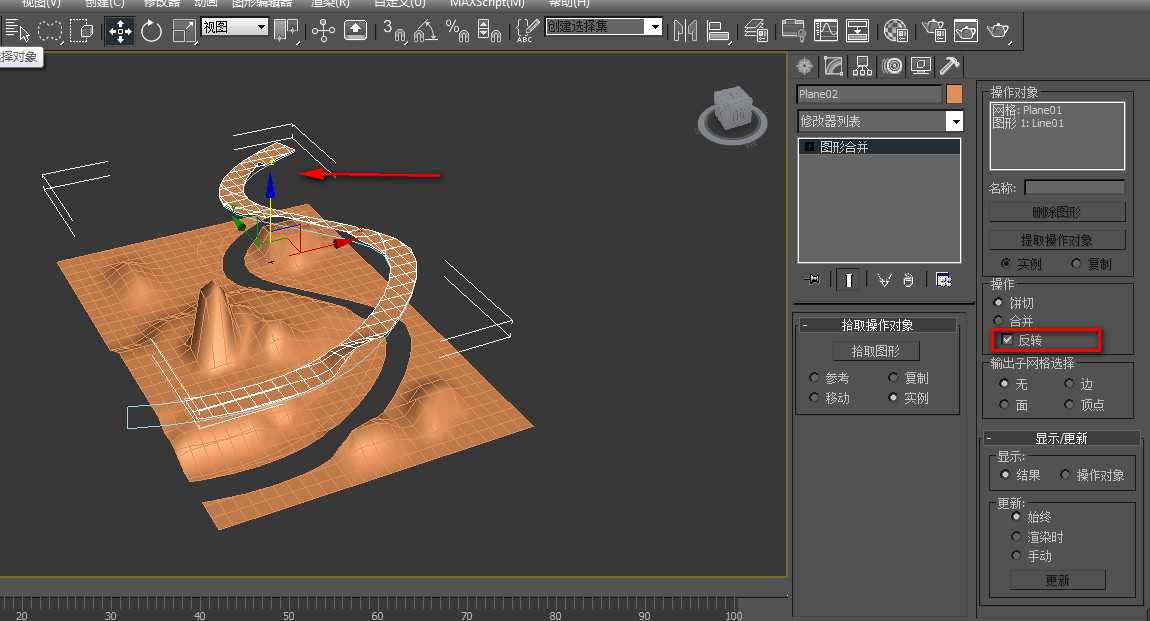Screen dimensions: 1150x621
Task: Toggle the Angle Snap button
Action: [425, 31]
